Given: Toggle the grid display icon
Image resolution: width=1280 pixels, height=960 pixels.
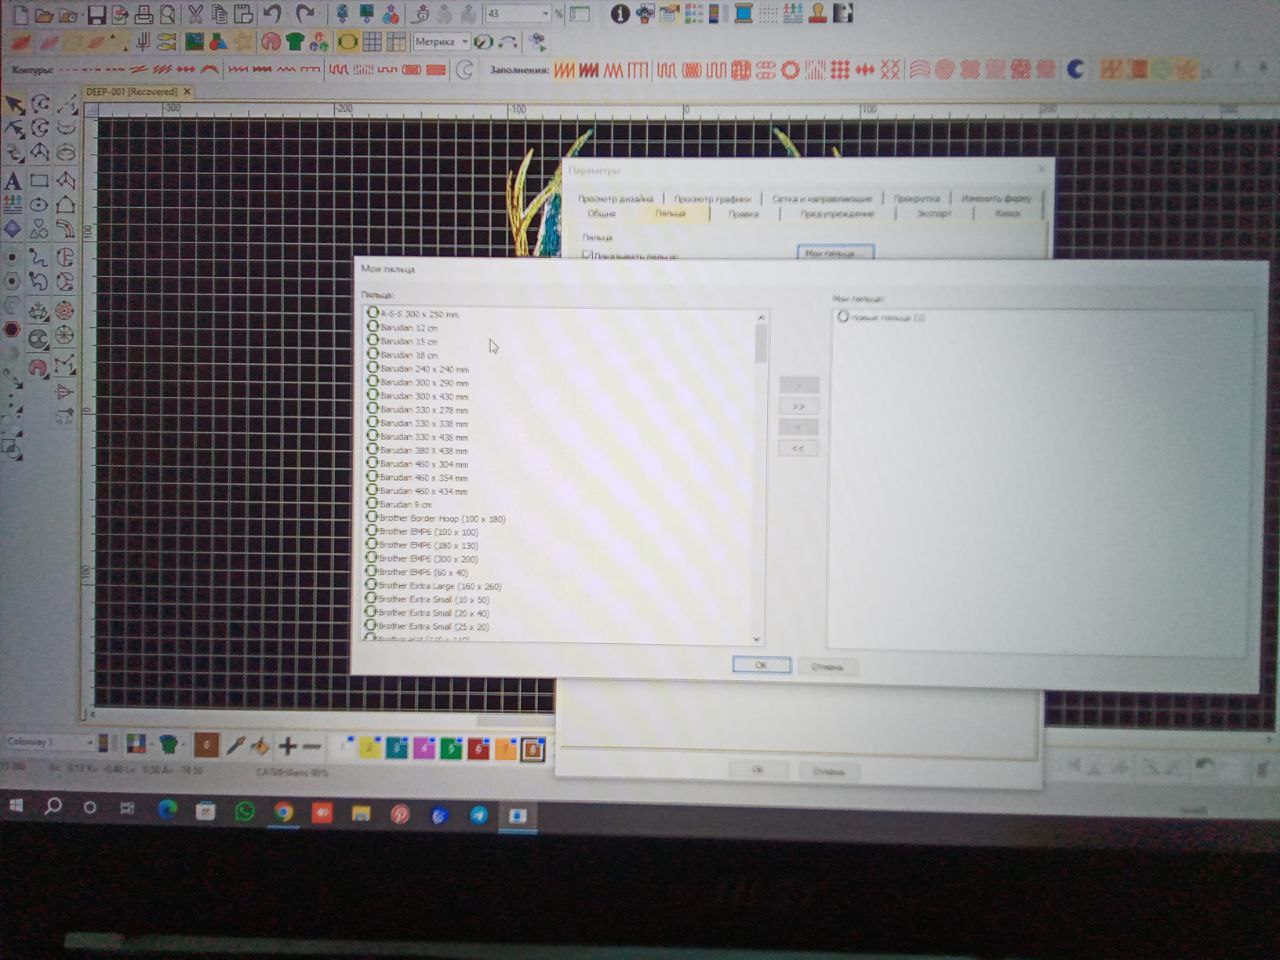Looking at the screenshot, I should (x=372, y=42).
